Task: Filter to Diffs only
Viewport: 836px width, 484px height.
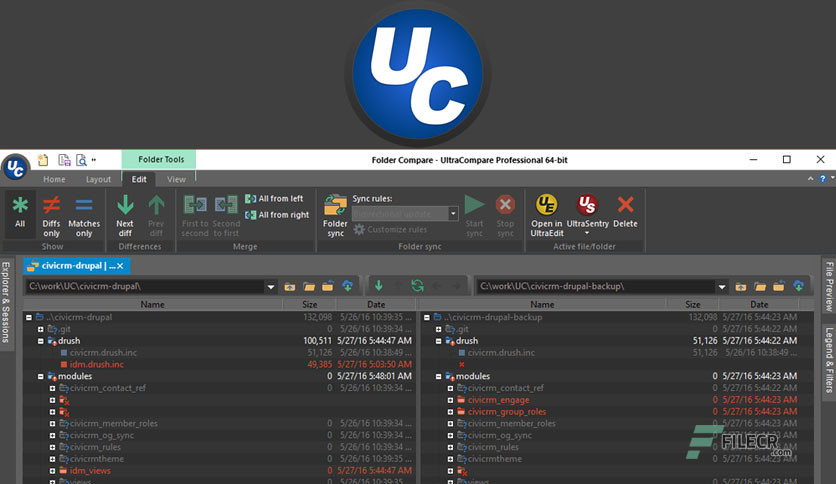Action: click(x=51, y=214)
